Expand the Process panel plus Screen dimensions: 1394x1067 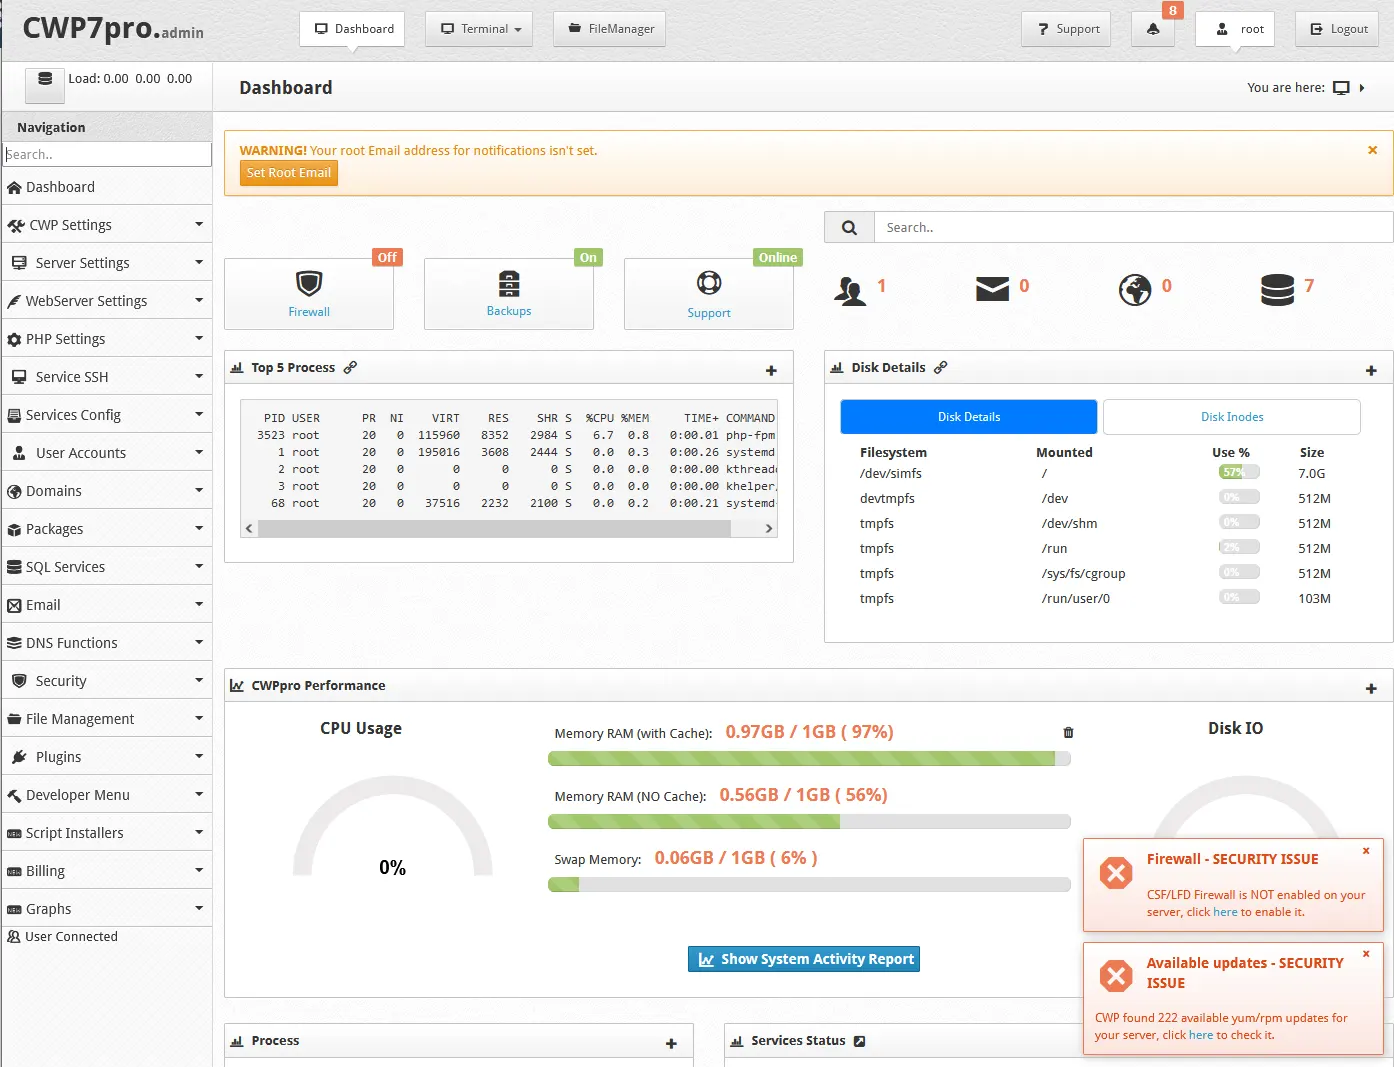pyautogui.click(x=671, y=1044)
